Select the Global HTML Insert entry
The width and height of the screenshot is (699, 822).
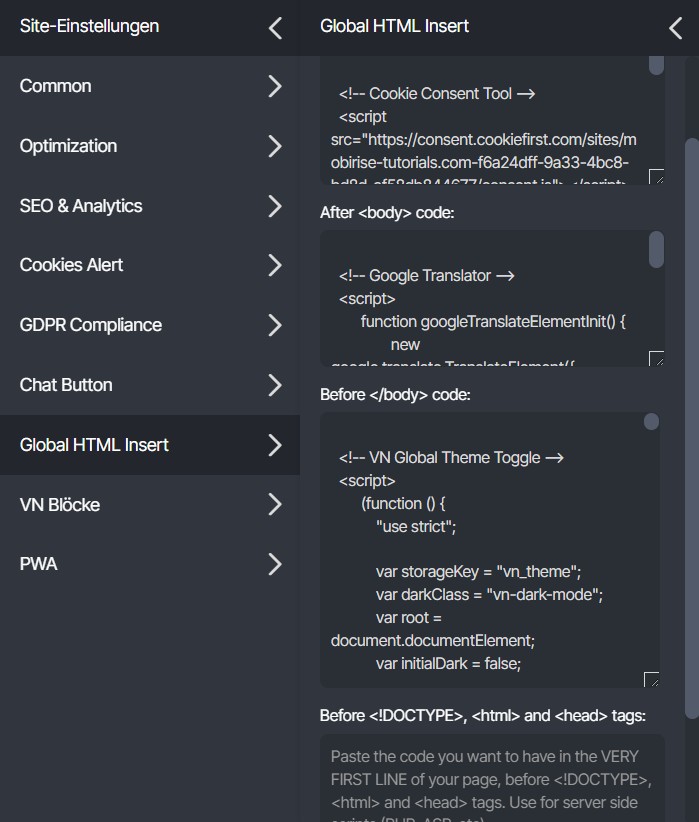click(x=150, y=445)
